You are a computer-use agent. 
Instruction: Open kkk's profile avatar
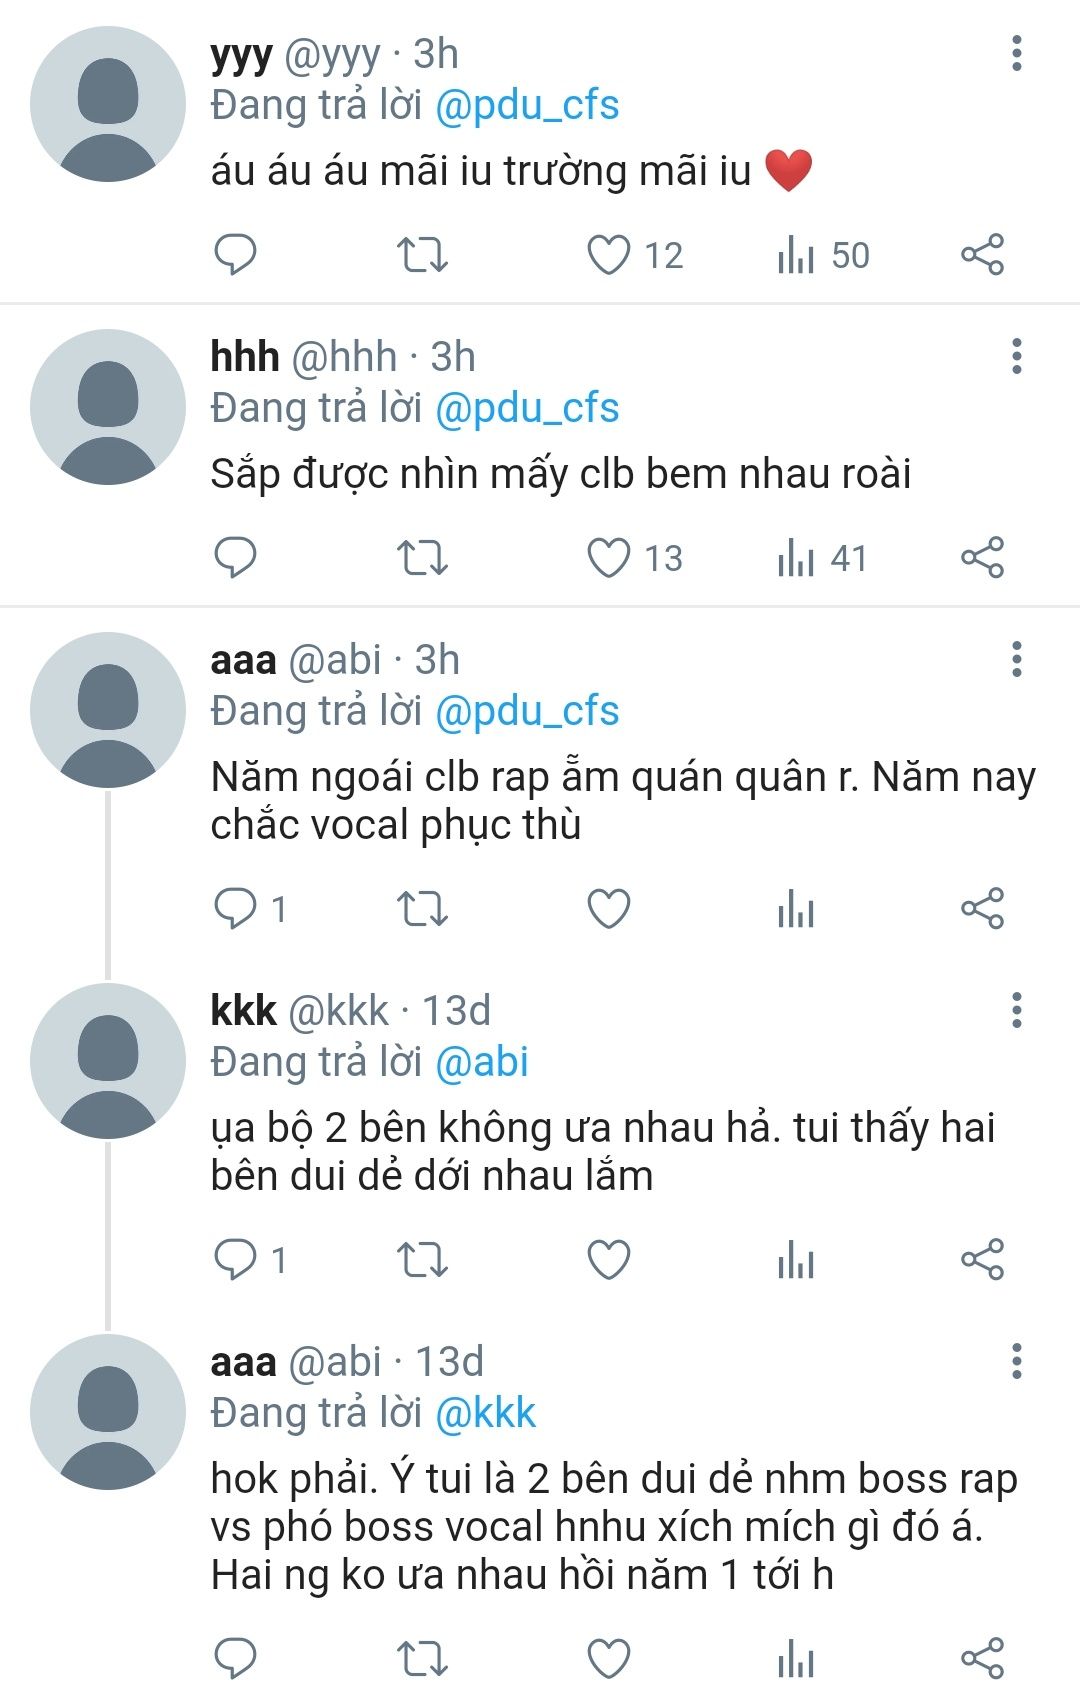pos(108,1061)
